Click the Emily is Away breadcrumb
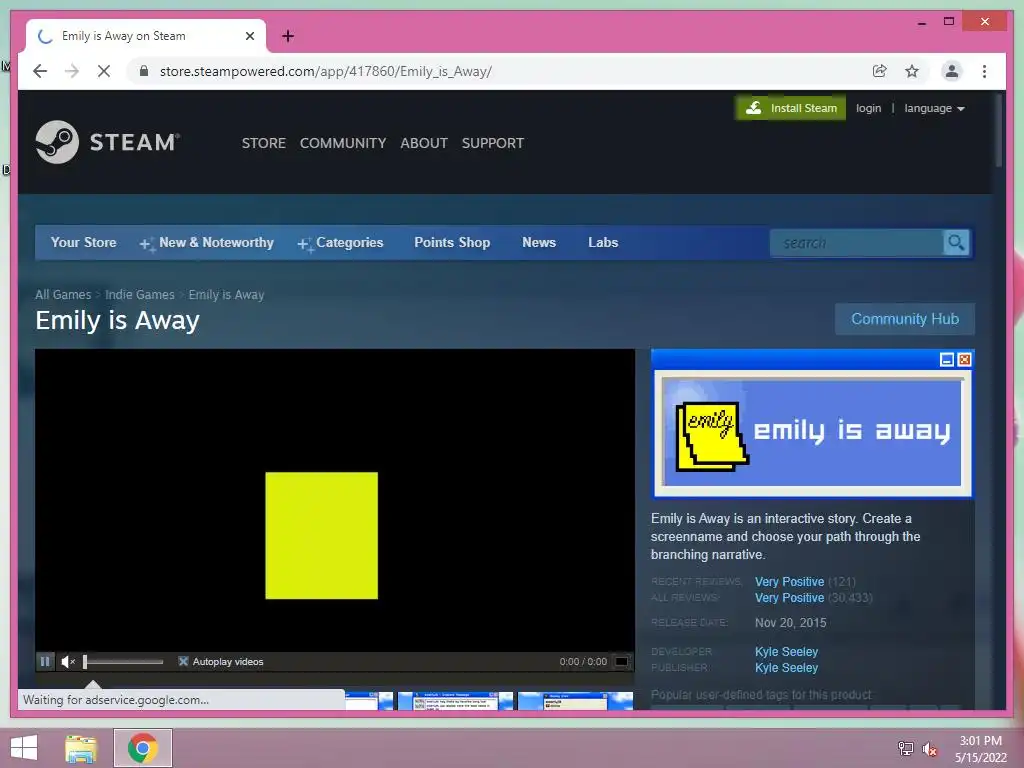Screen dimensions: 1024x768 pos(227,295)
